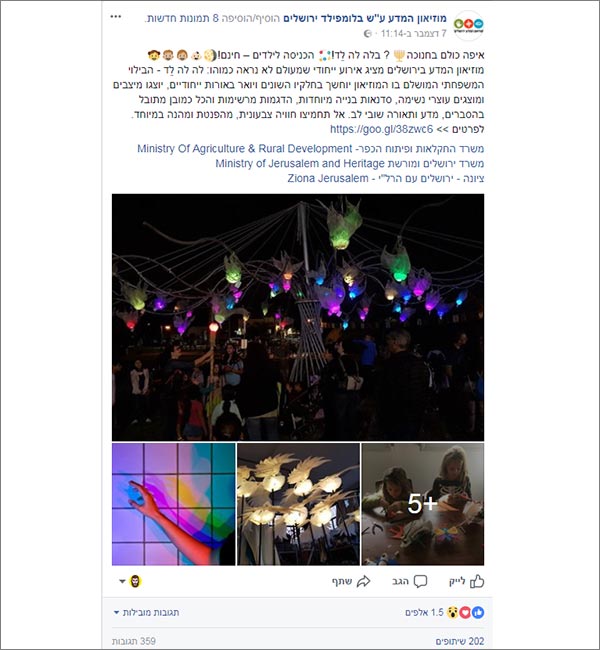
Task: Open the colorful hand shadow wall photo
Action: [x=173, y=504]
